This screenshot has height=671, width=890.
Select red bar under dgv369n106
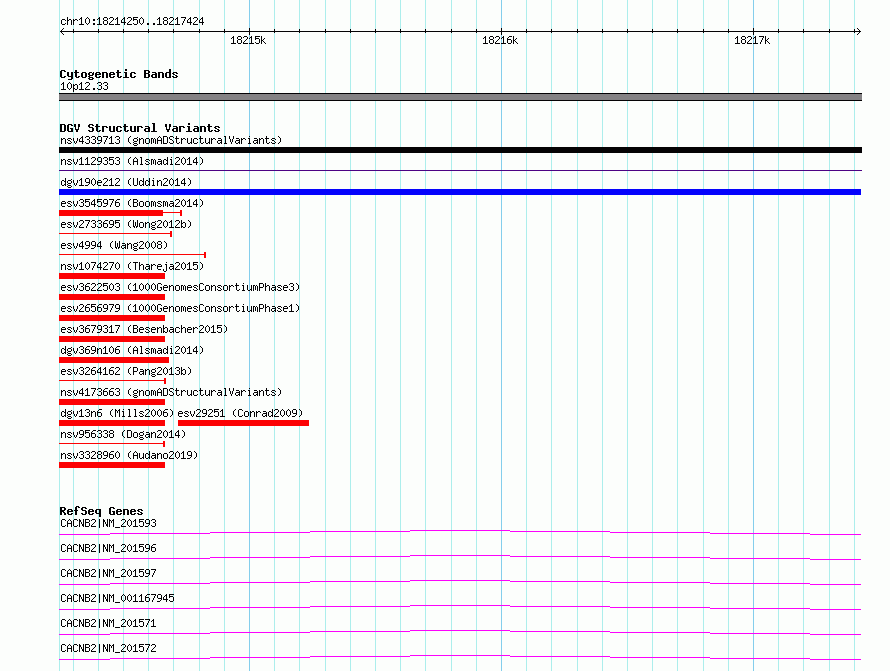click(114, 360)
